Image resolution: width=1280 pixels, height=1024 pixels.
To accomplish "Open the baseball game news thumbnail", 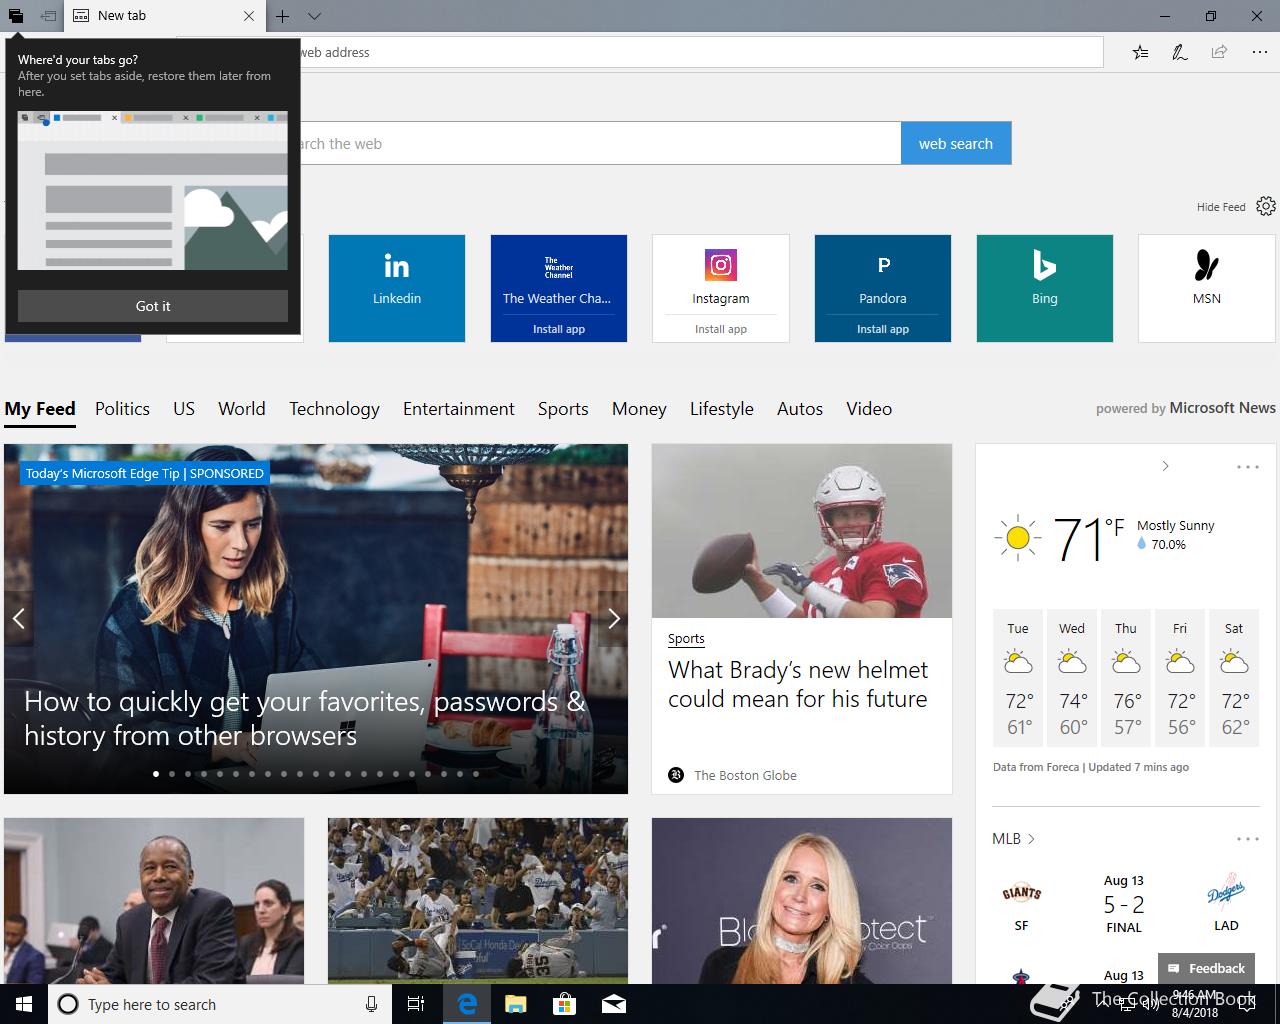I will tap(478, 901).
